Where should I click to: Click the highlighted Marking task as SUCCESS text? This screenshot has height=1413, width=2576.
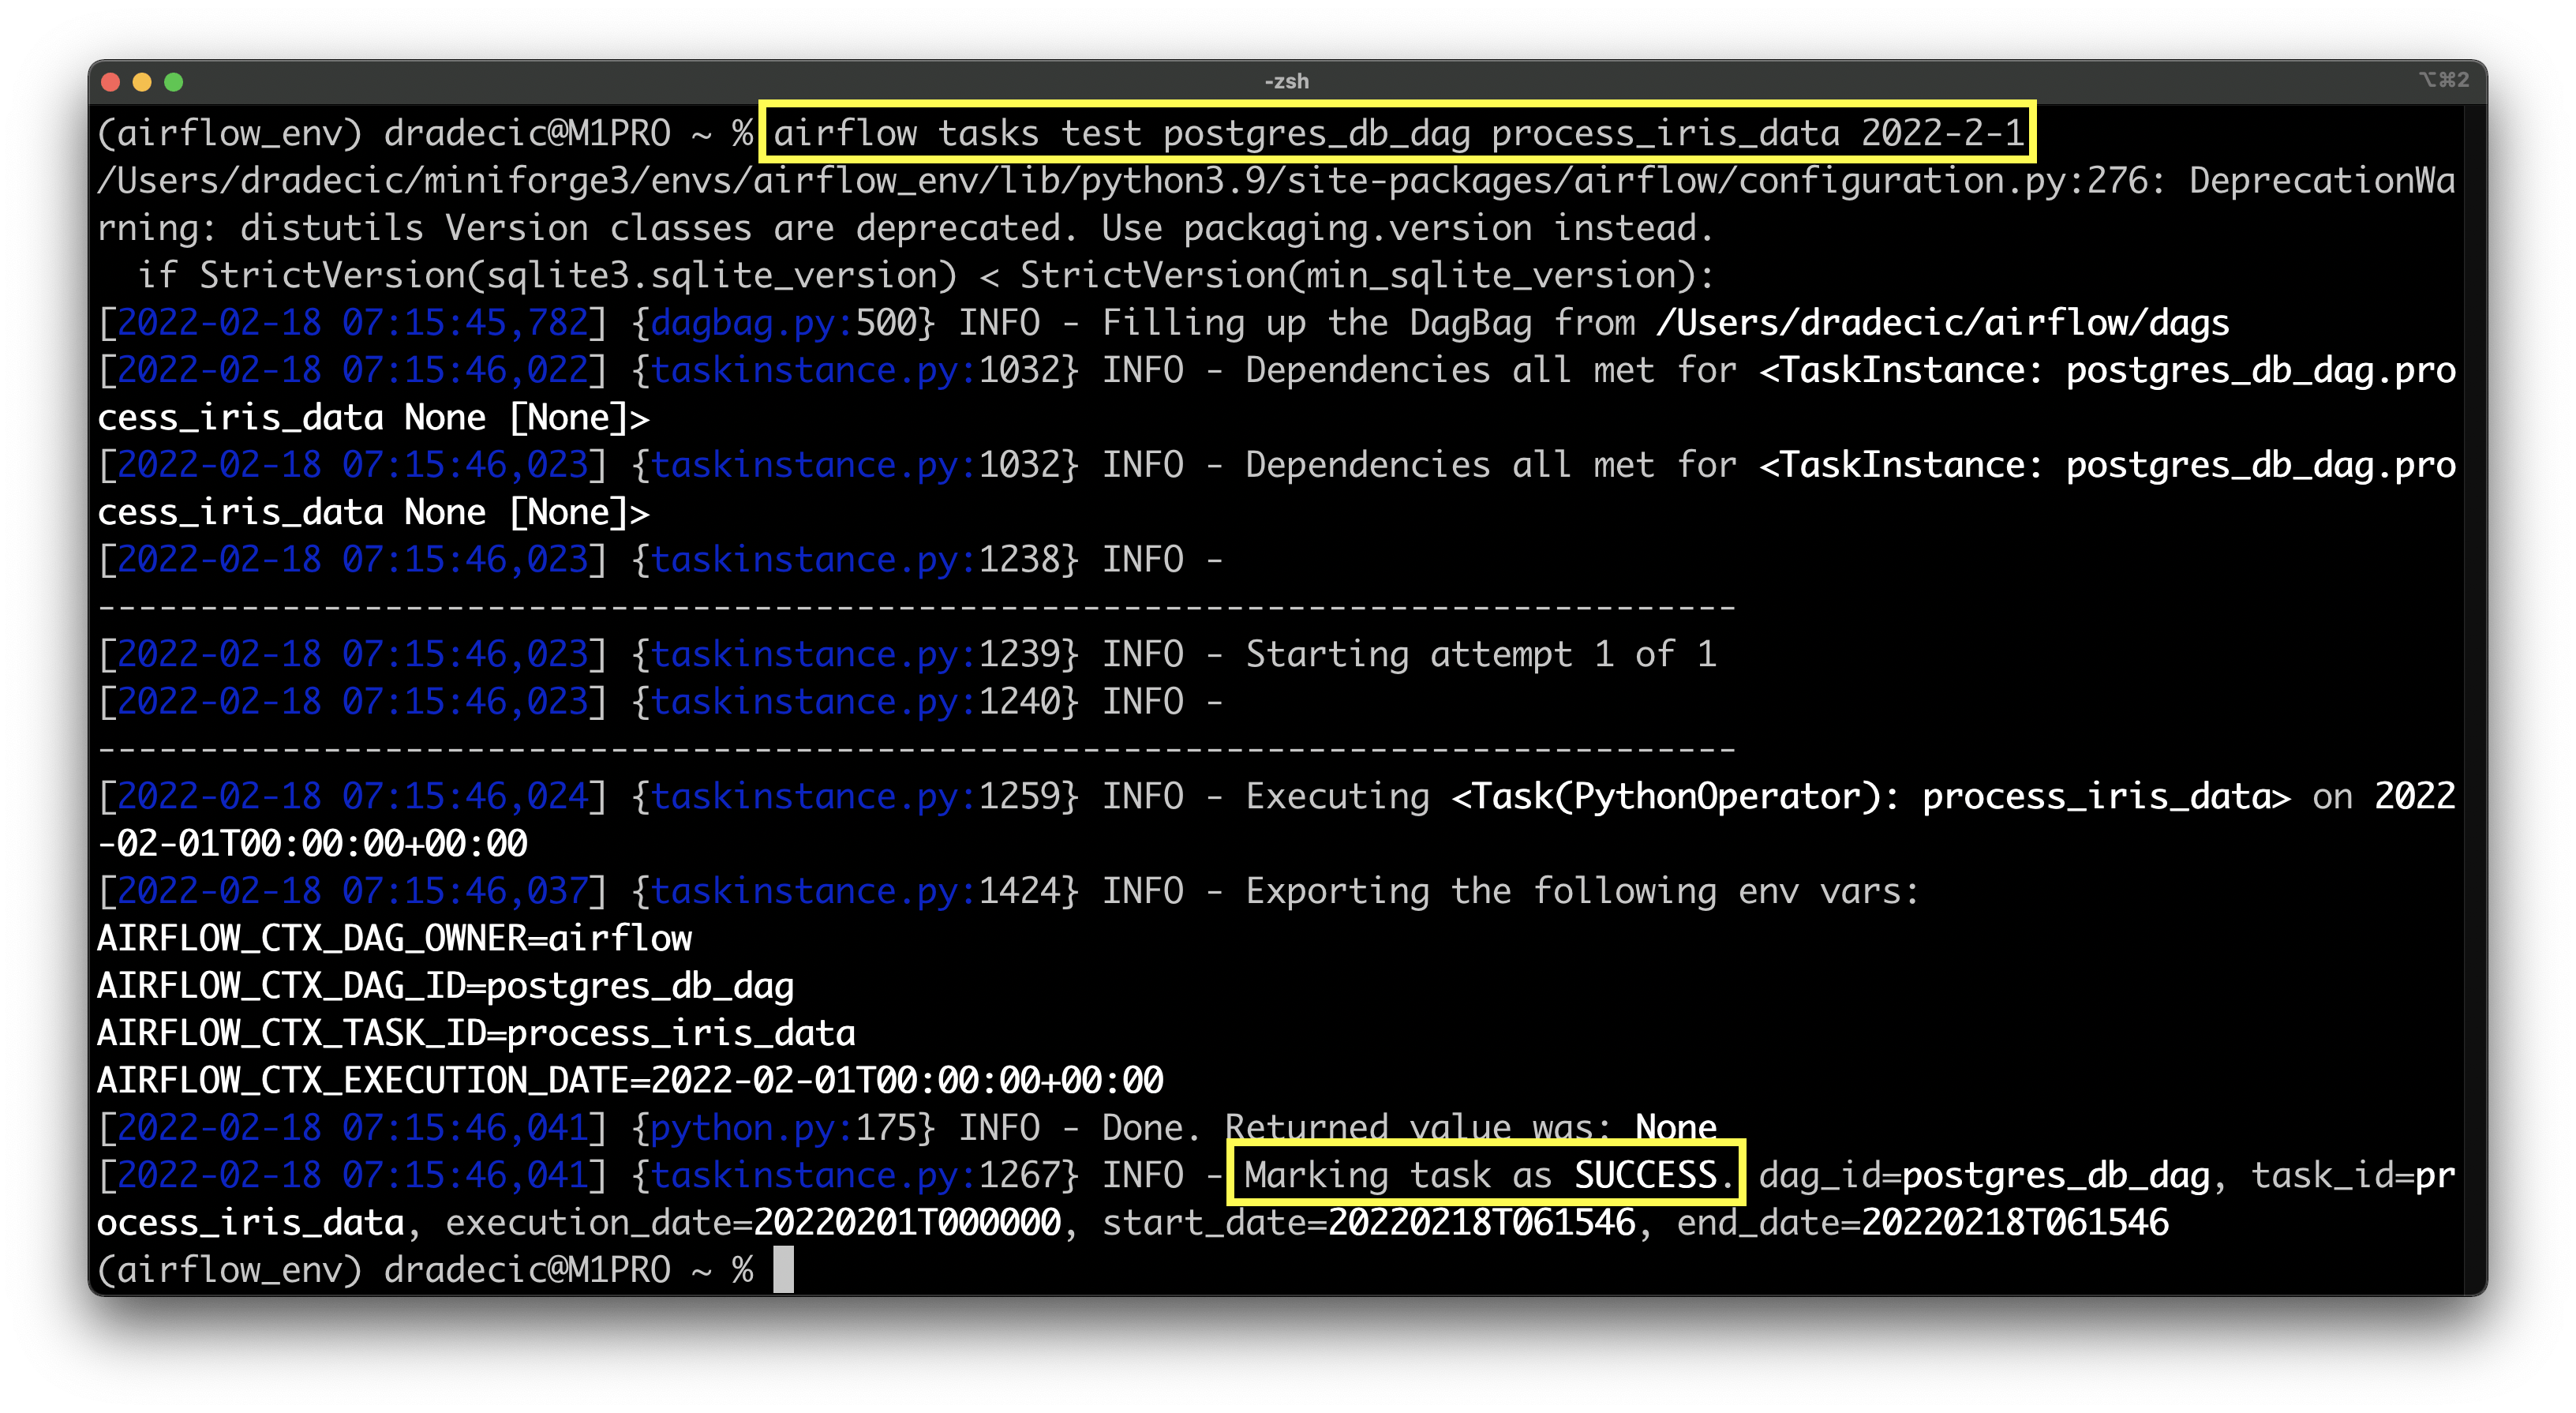(x=1485, y=1174)
